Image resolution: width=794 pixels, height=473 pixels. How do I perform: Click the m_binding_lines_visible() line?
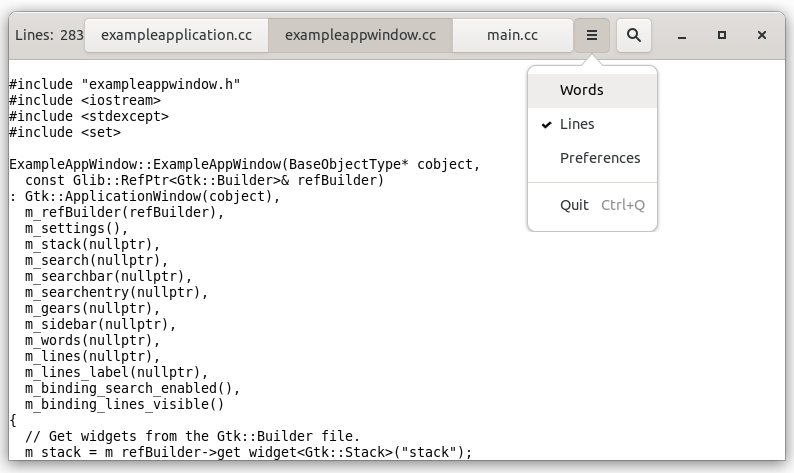pos(124,404)
